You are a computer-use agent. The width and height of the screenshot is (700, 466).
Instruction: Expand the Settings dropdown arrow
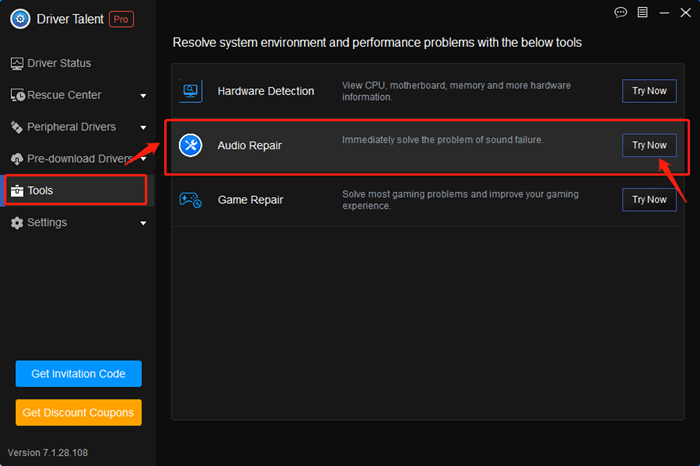[143, 223]
